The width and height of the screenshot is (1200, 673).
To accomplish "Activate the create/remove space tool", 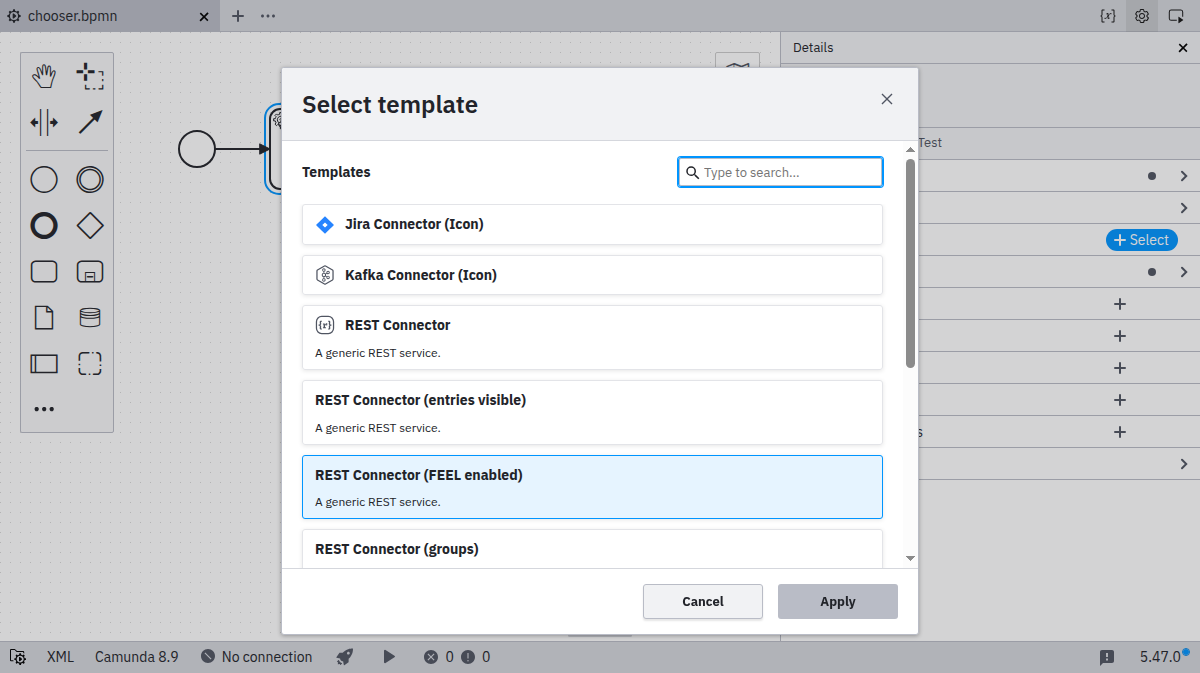I will (x=44, y=122).
